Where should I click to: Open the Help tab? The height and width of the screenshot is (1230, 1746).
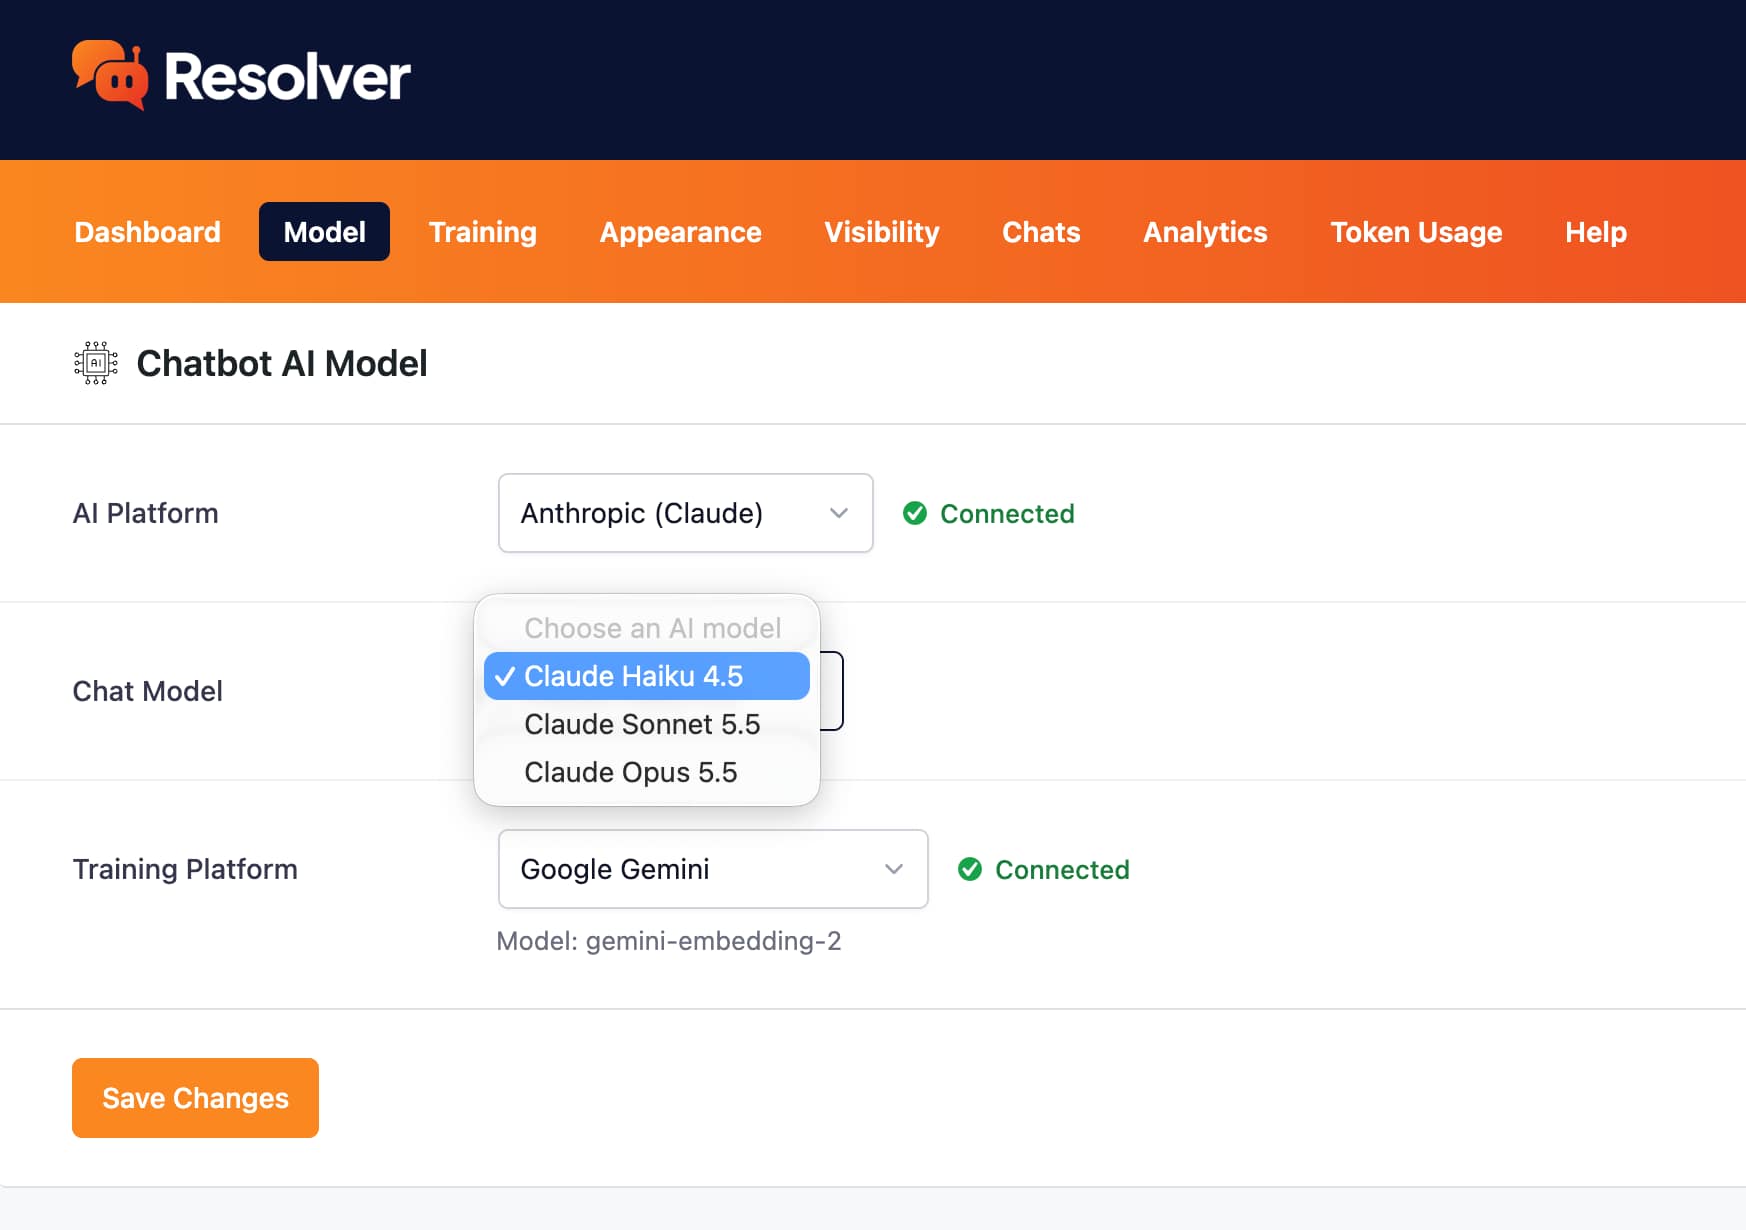1596,232
